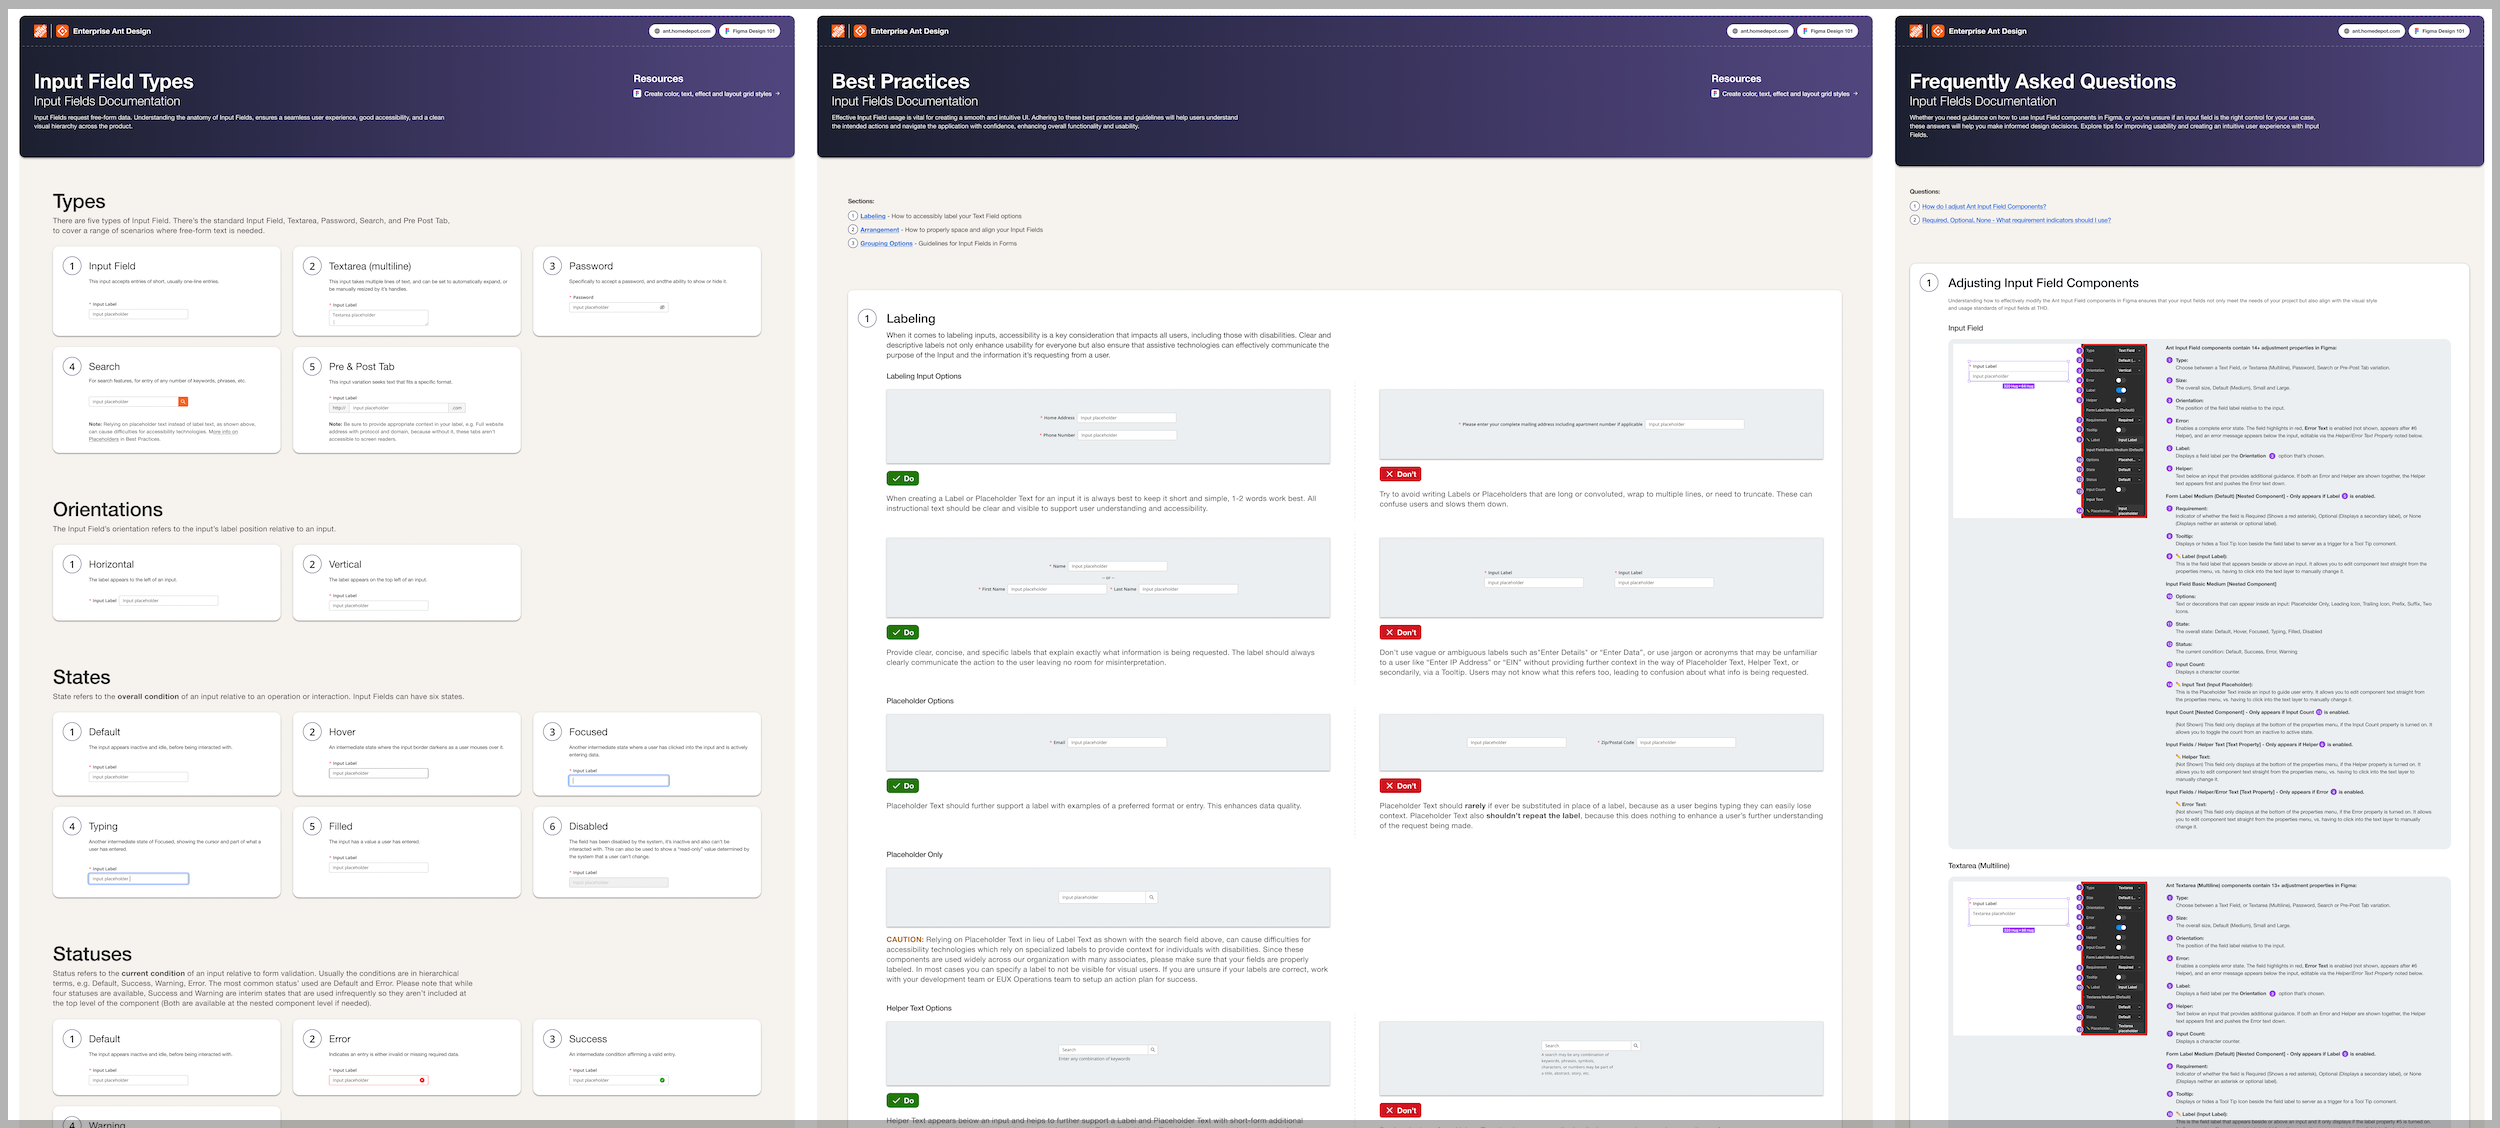The height and width of the screenshot is (1128, 2500).
Task: Open Required, Optional, None requirement indicators link
Action: point(2016,221)
